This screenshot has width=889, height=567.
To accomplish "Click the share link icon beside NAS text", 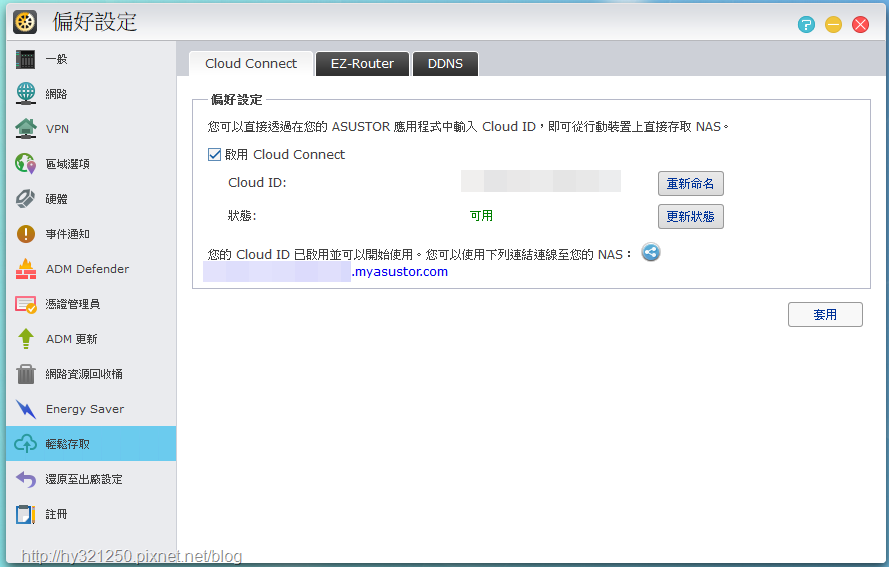I will [x=651, y=252].
